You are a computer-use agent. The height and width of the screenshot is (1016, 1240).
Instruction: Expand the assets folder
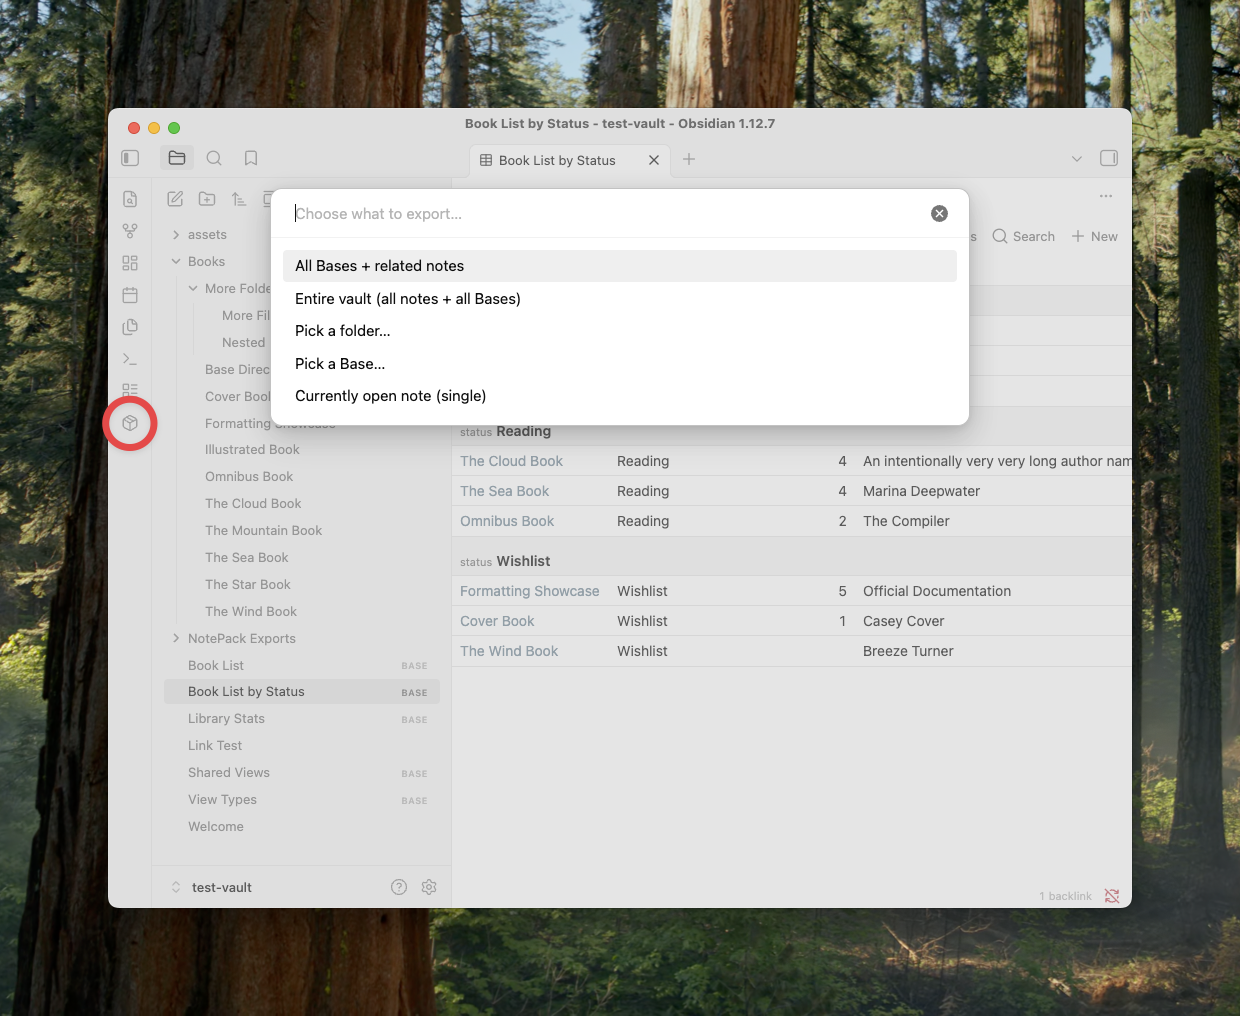176,235
